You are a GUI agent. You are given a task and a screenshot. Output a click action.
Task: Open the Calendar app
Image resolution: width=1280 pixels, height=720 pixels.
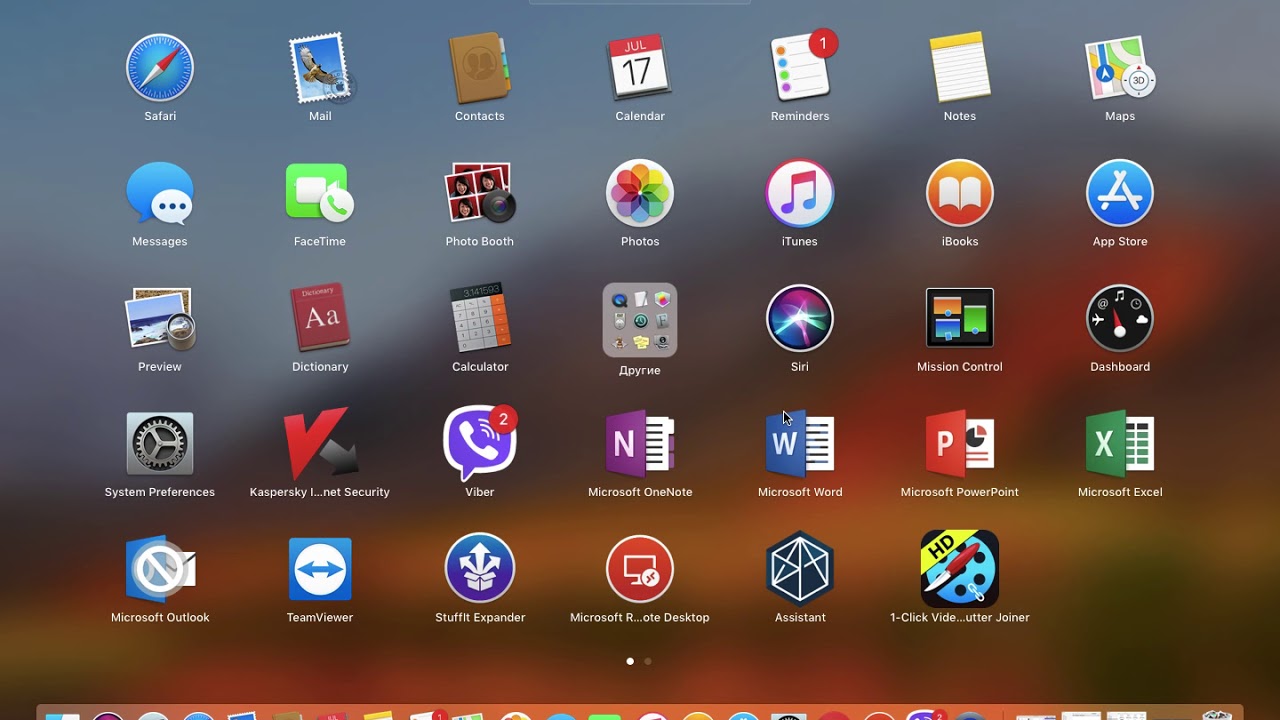point(640,69)
